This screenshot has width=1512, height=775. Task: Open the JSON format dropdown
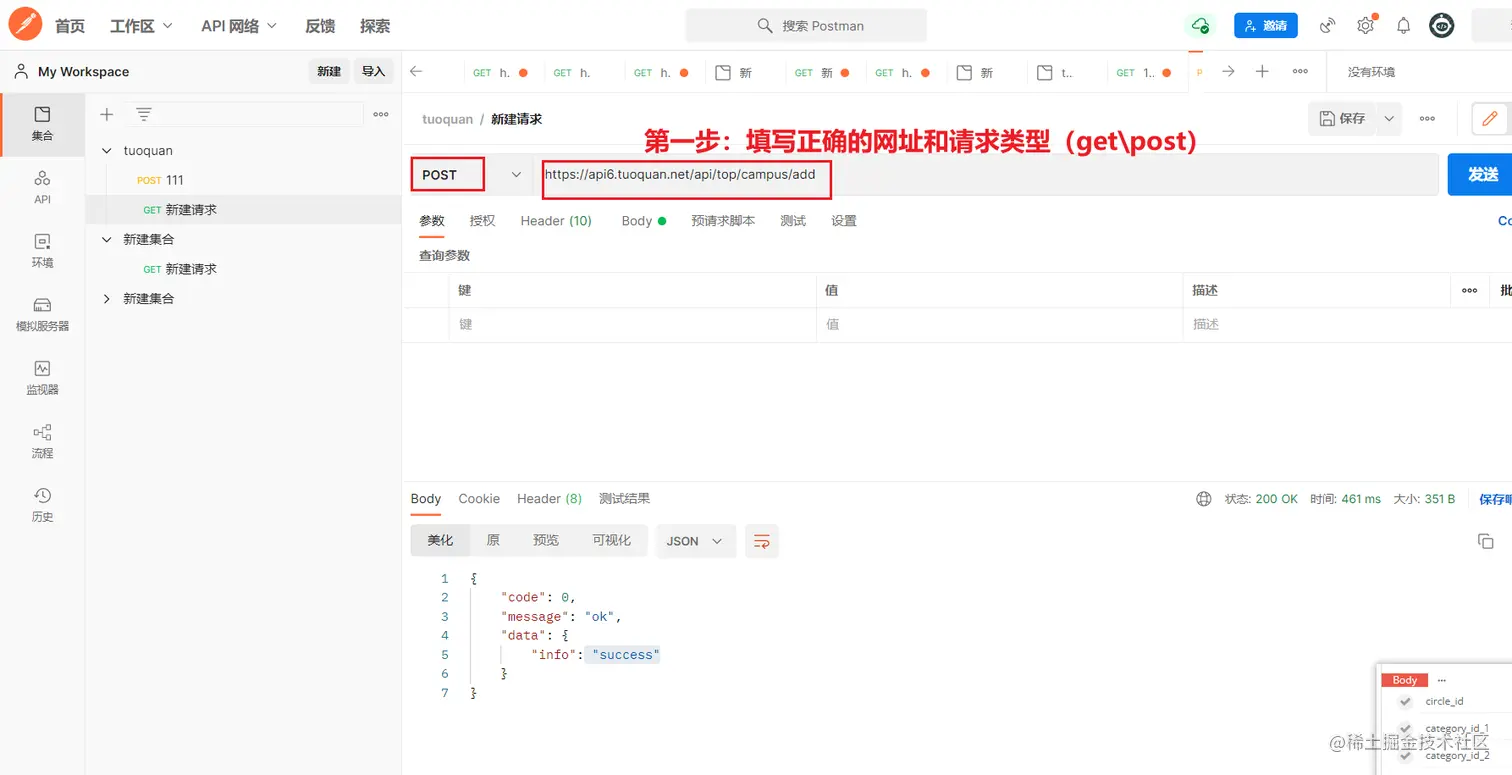(x=695, y=541)
